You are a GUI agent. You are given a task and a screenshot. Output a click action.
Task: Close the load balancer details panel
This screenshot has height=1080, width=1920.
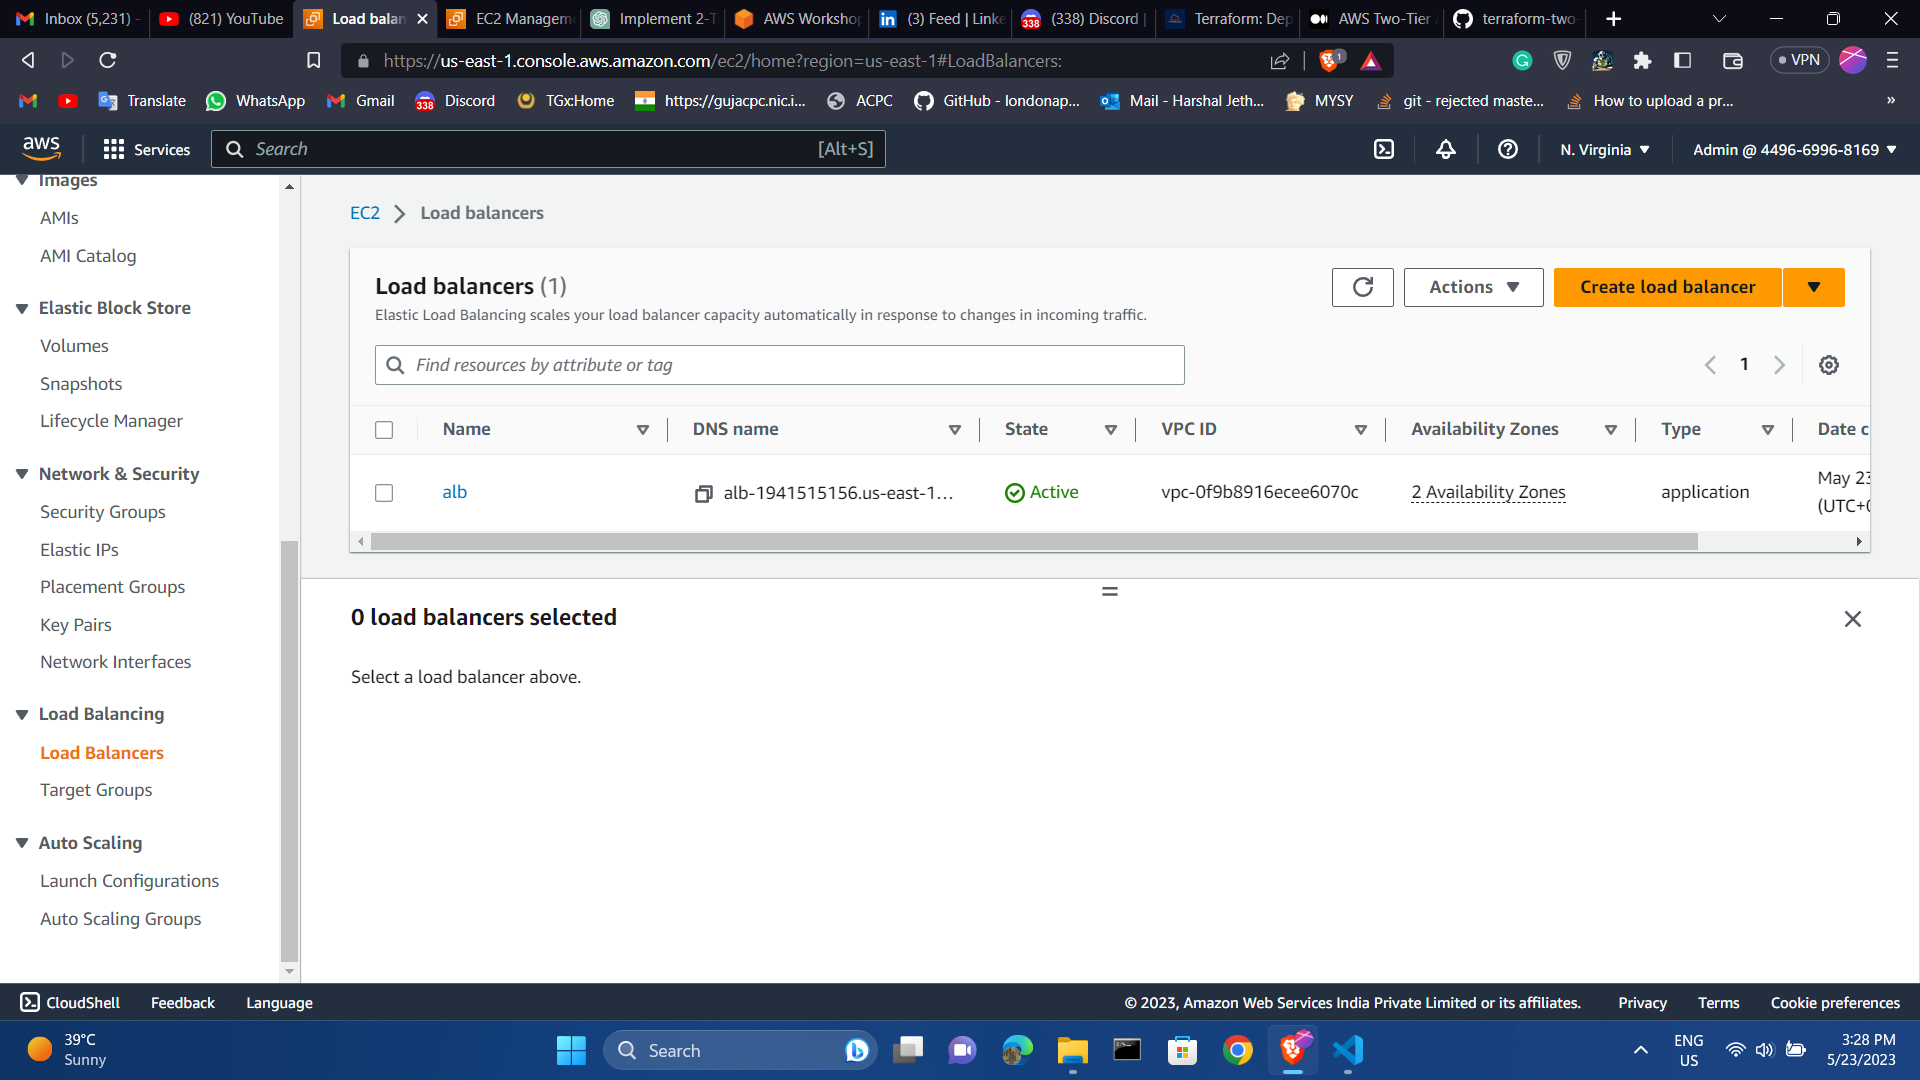click(1852, 620)
